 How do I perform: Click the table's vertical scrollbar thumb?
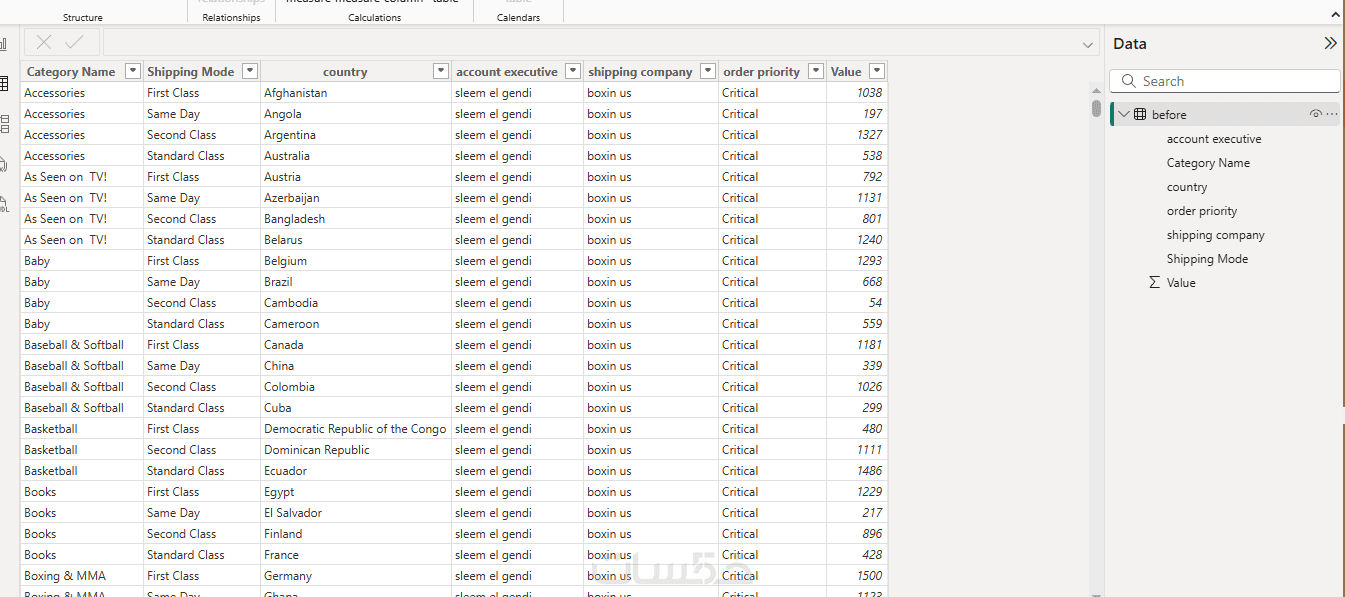point(1096,108)
